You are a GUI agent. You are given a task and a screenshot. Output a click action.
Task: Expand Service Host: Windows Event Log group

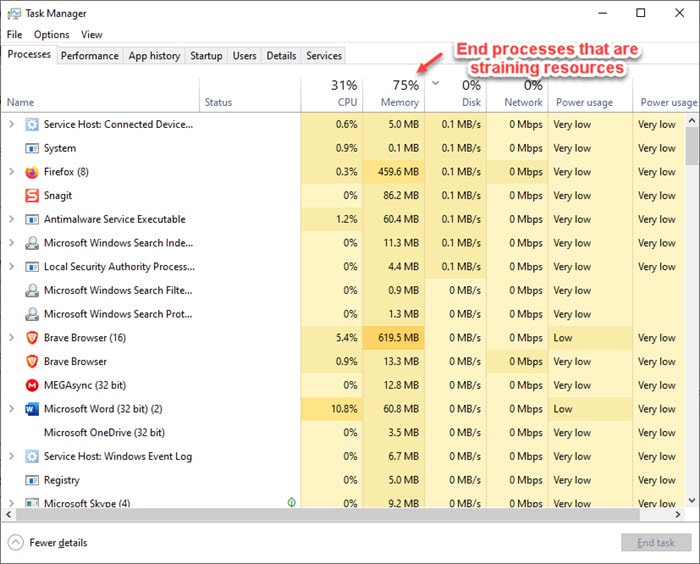coord(12,456)
